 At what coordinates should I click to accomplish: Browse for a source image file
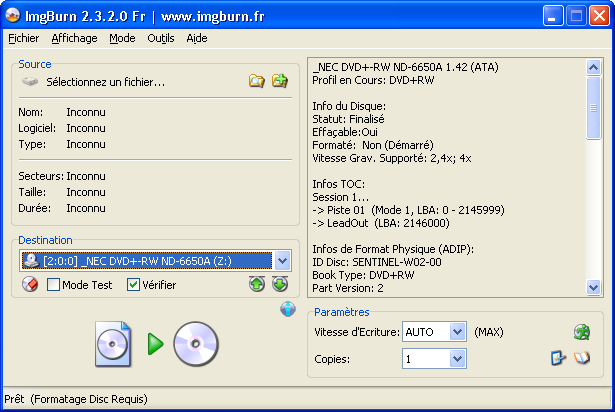[257, 81]
